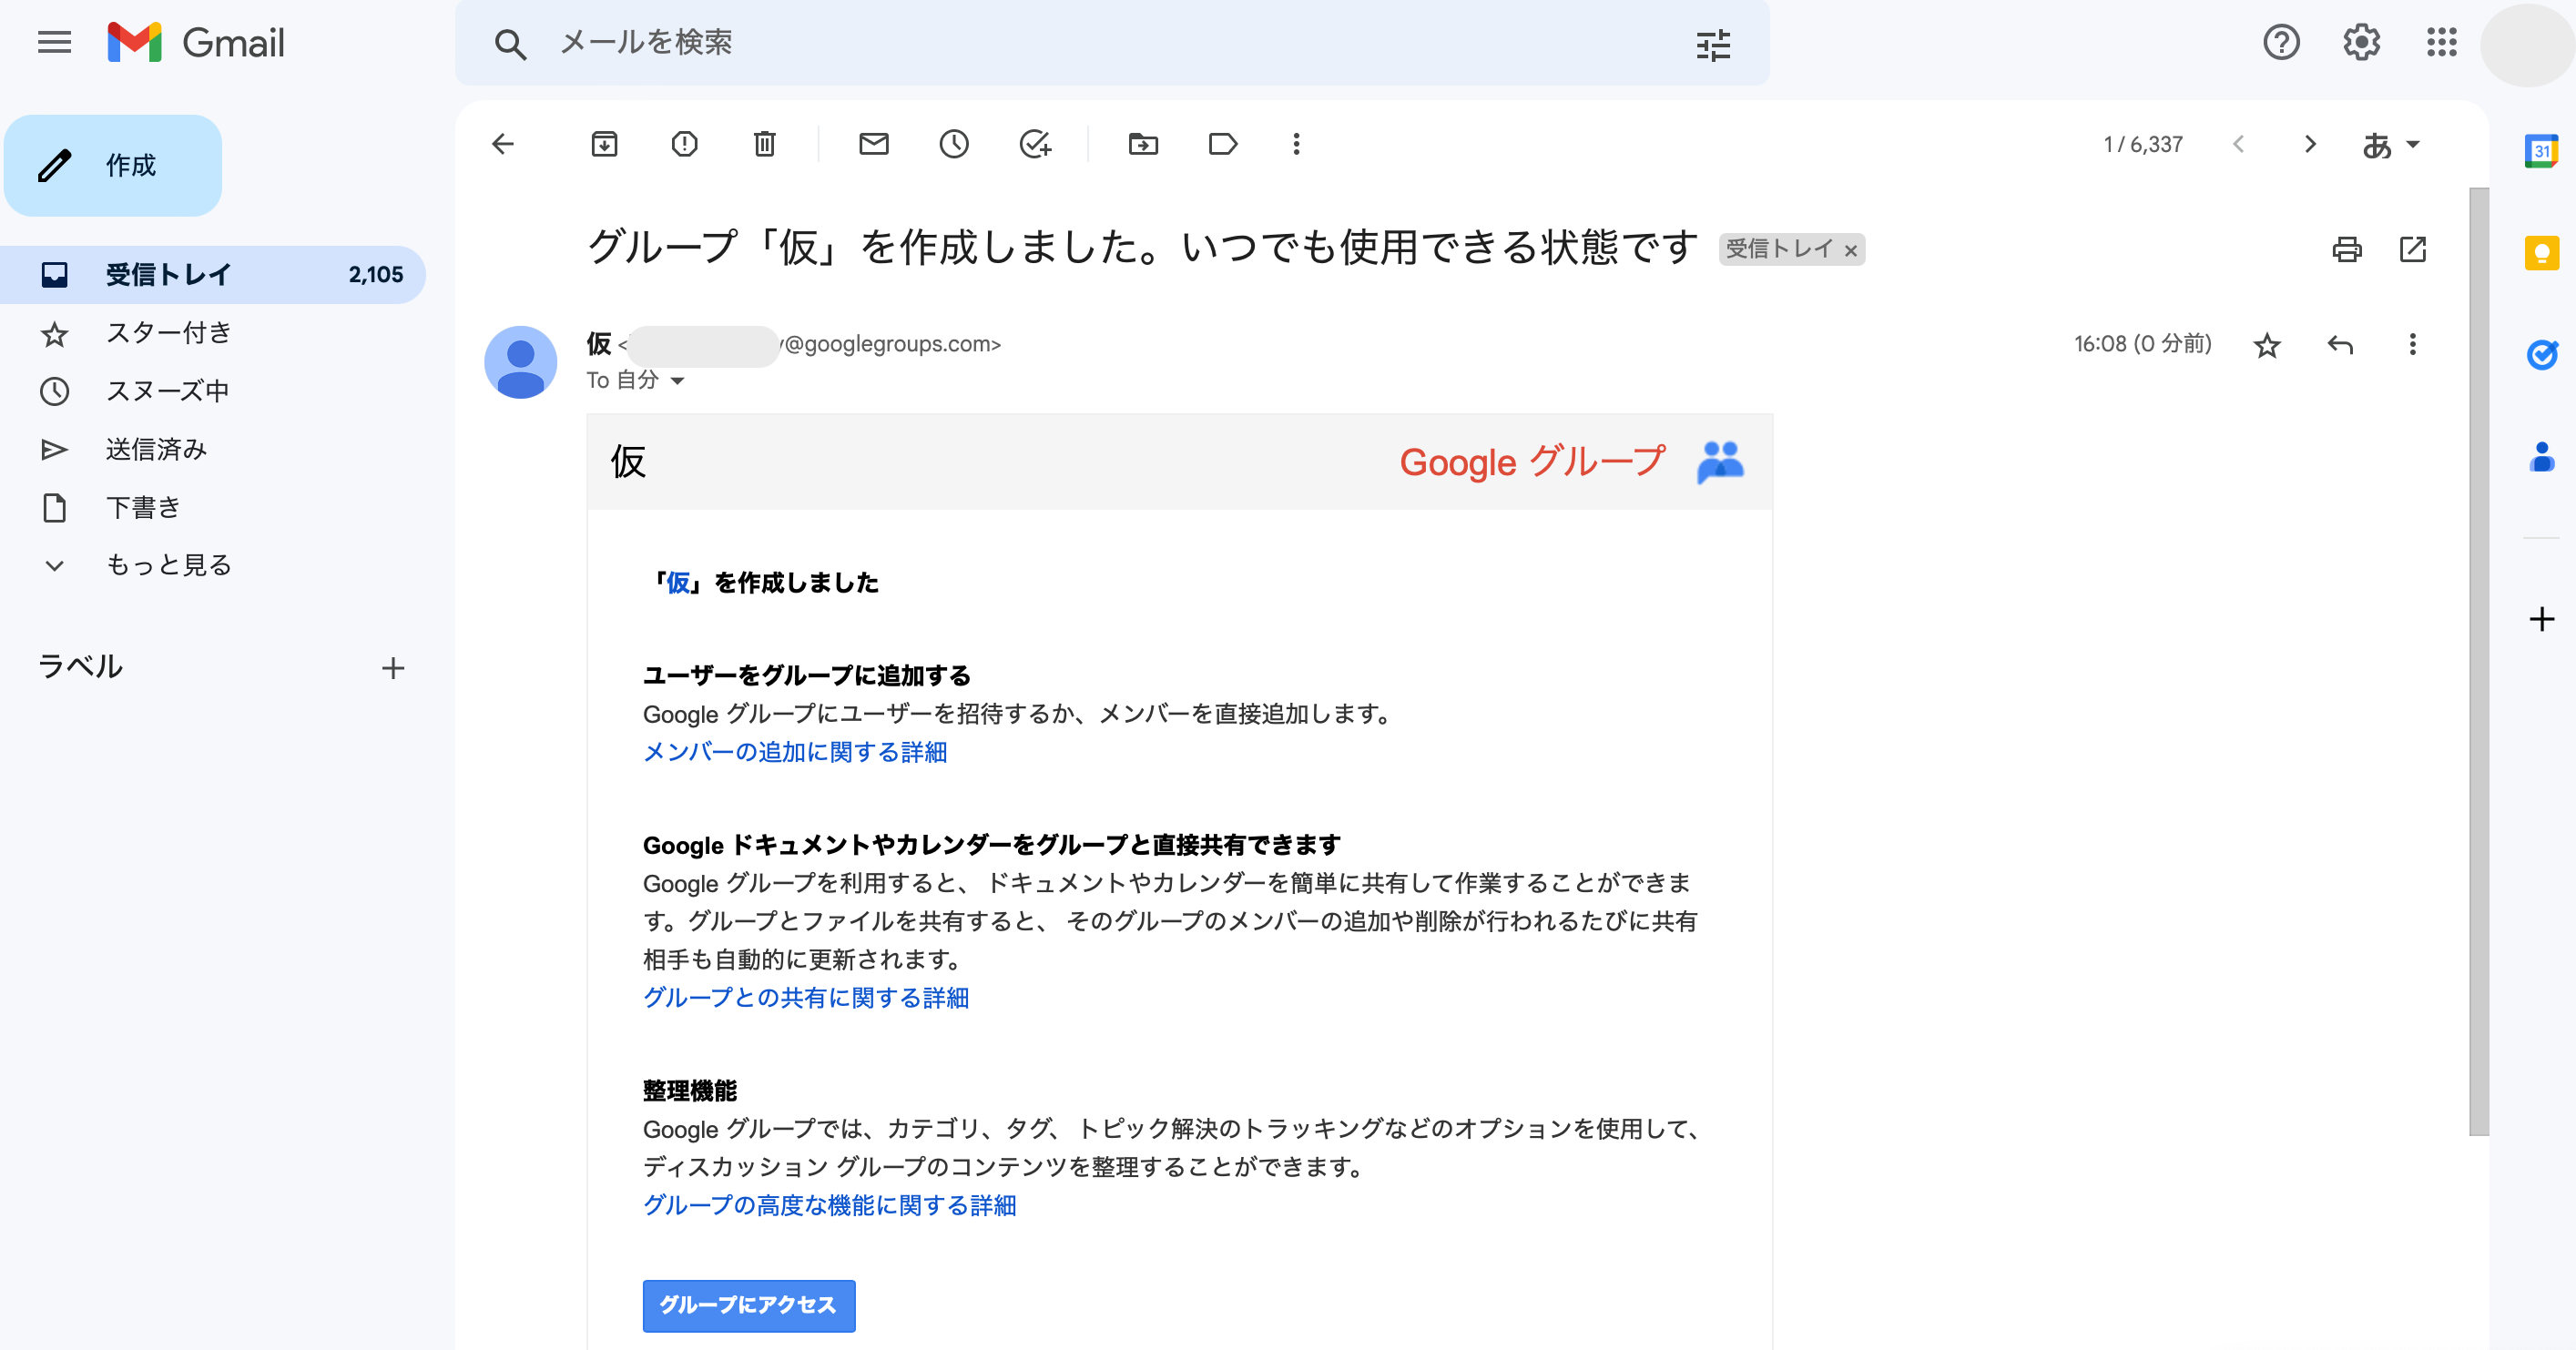Select 受信トレイ folder
This screenshot has width=2576, height=1350.
point(213,274)
